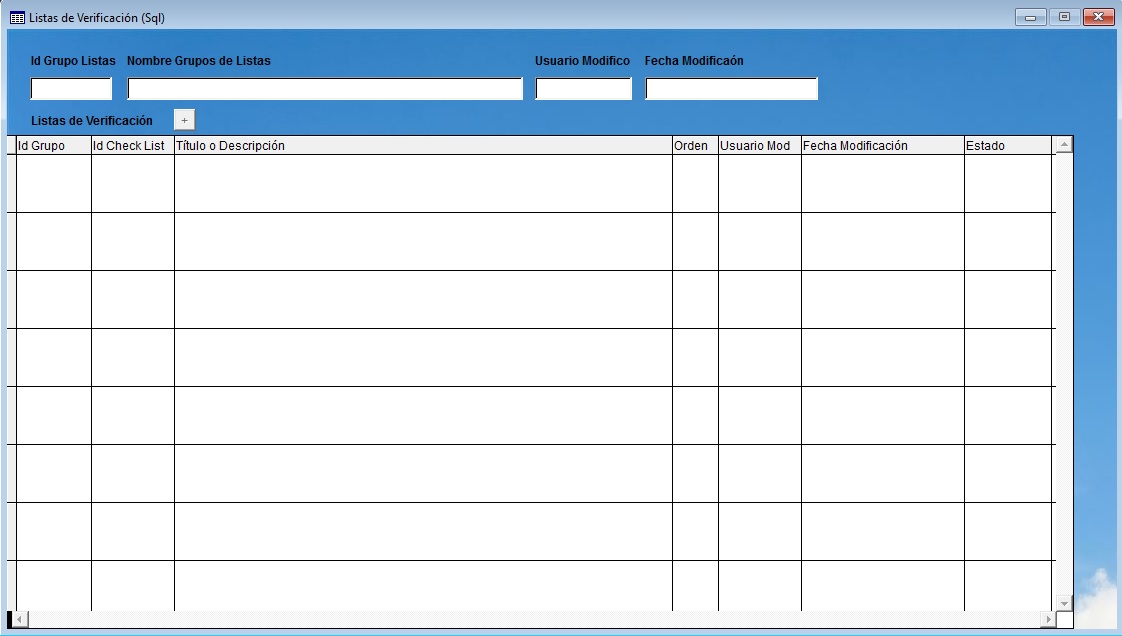The height and width of the screenshot is (636, 1122).
Task: Select the Fecha Modificaón input field
Action: point(731,89)
